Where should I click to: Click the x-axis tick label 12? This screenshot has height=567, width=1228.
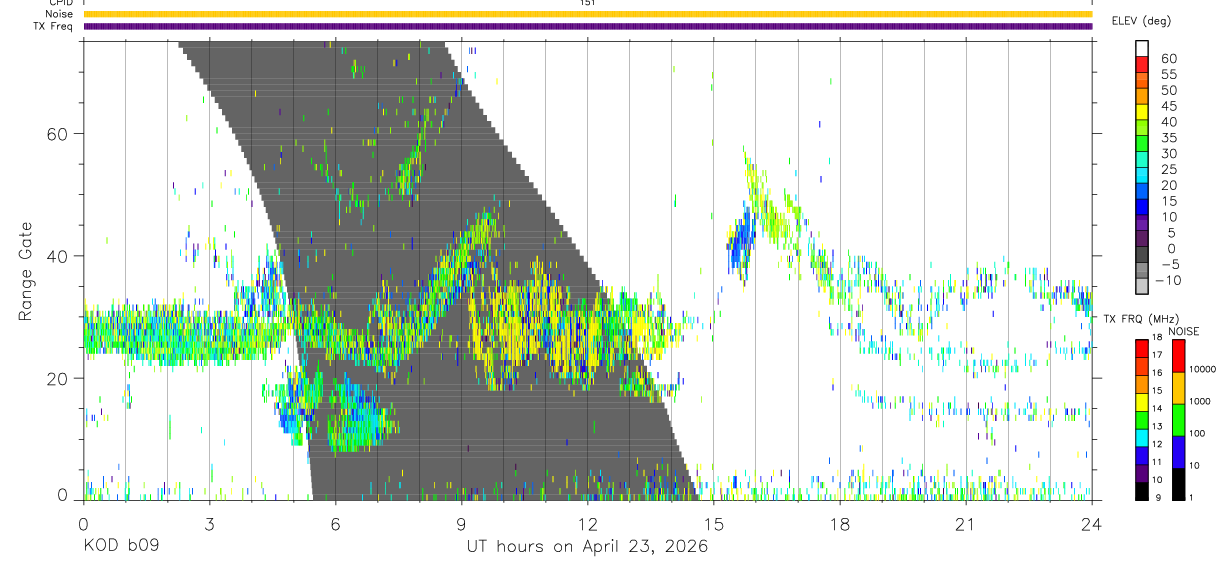(587, 524)
